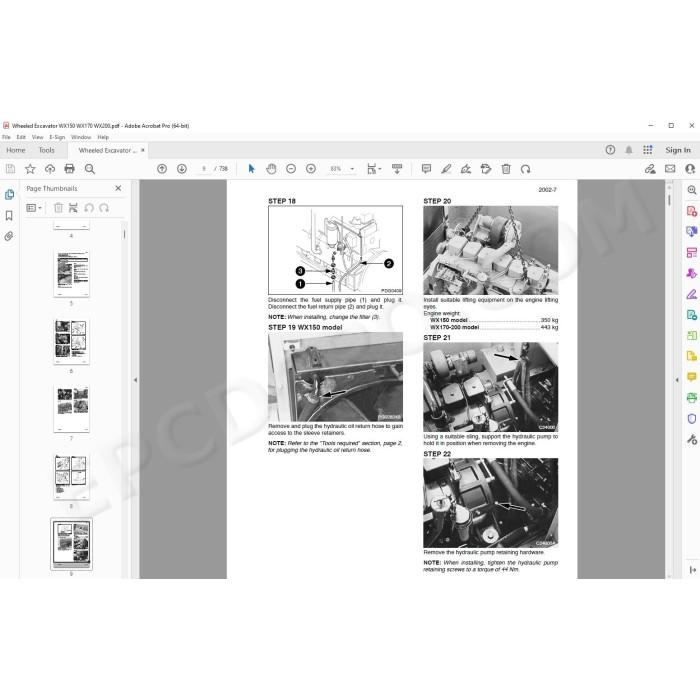Image resolution: width=700 pixels, height=700 pixels.
Task: Rotate counterclockwise in the thumbnails panel
Action: 89,208
